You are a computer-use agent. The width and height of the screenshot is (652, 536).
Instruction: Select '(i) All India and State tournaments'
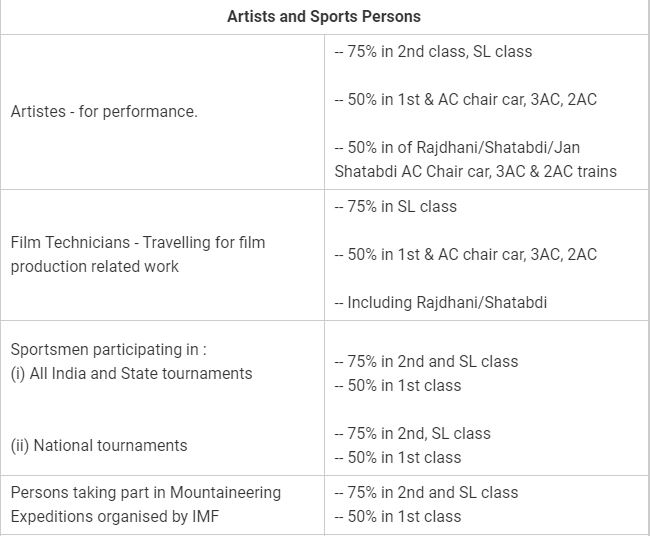131,373
